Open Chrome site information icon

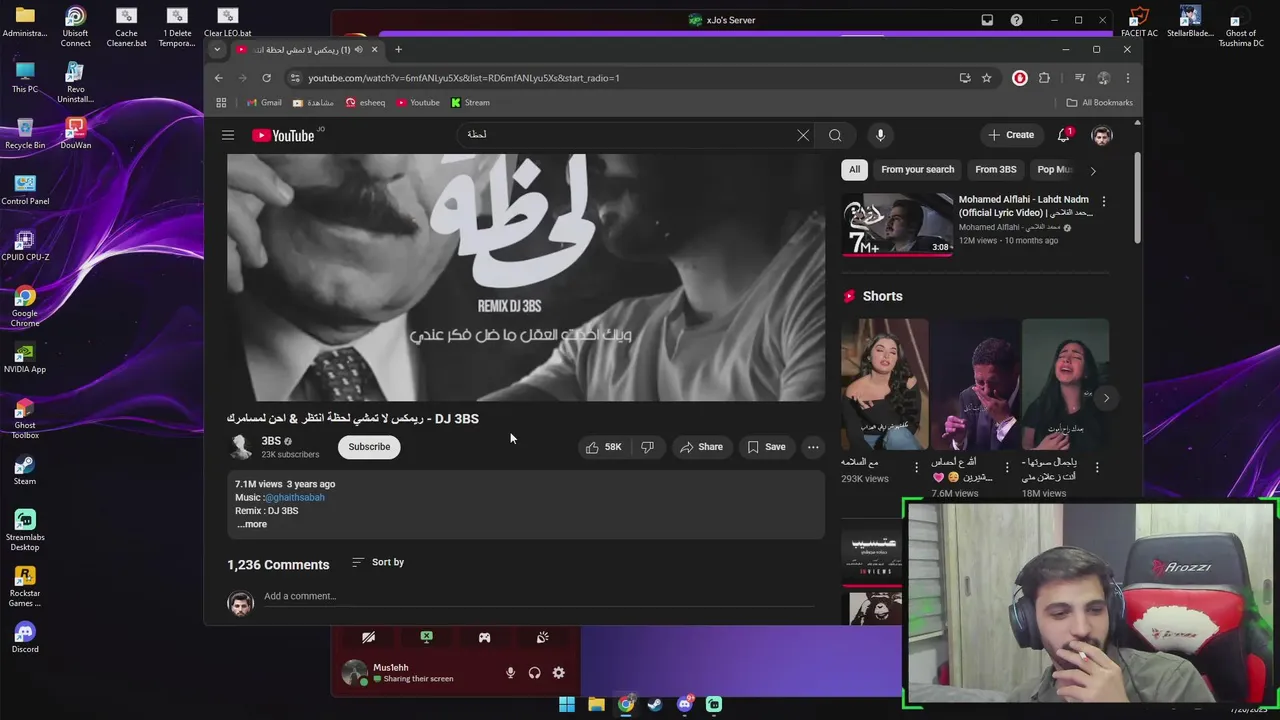295,78
